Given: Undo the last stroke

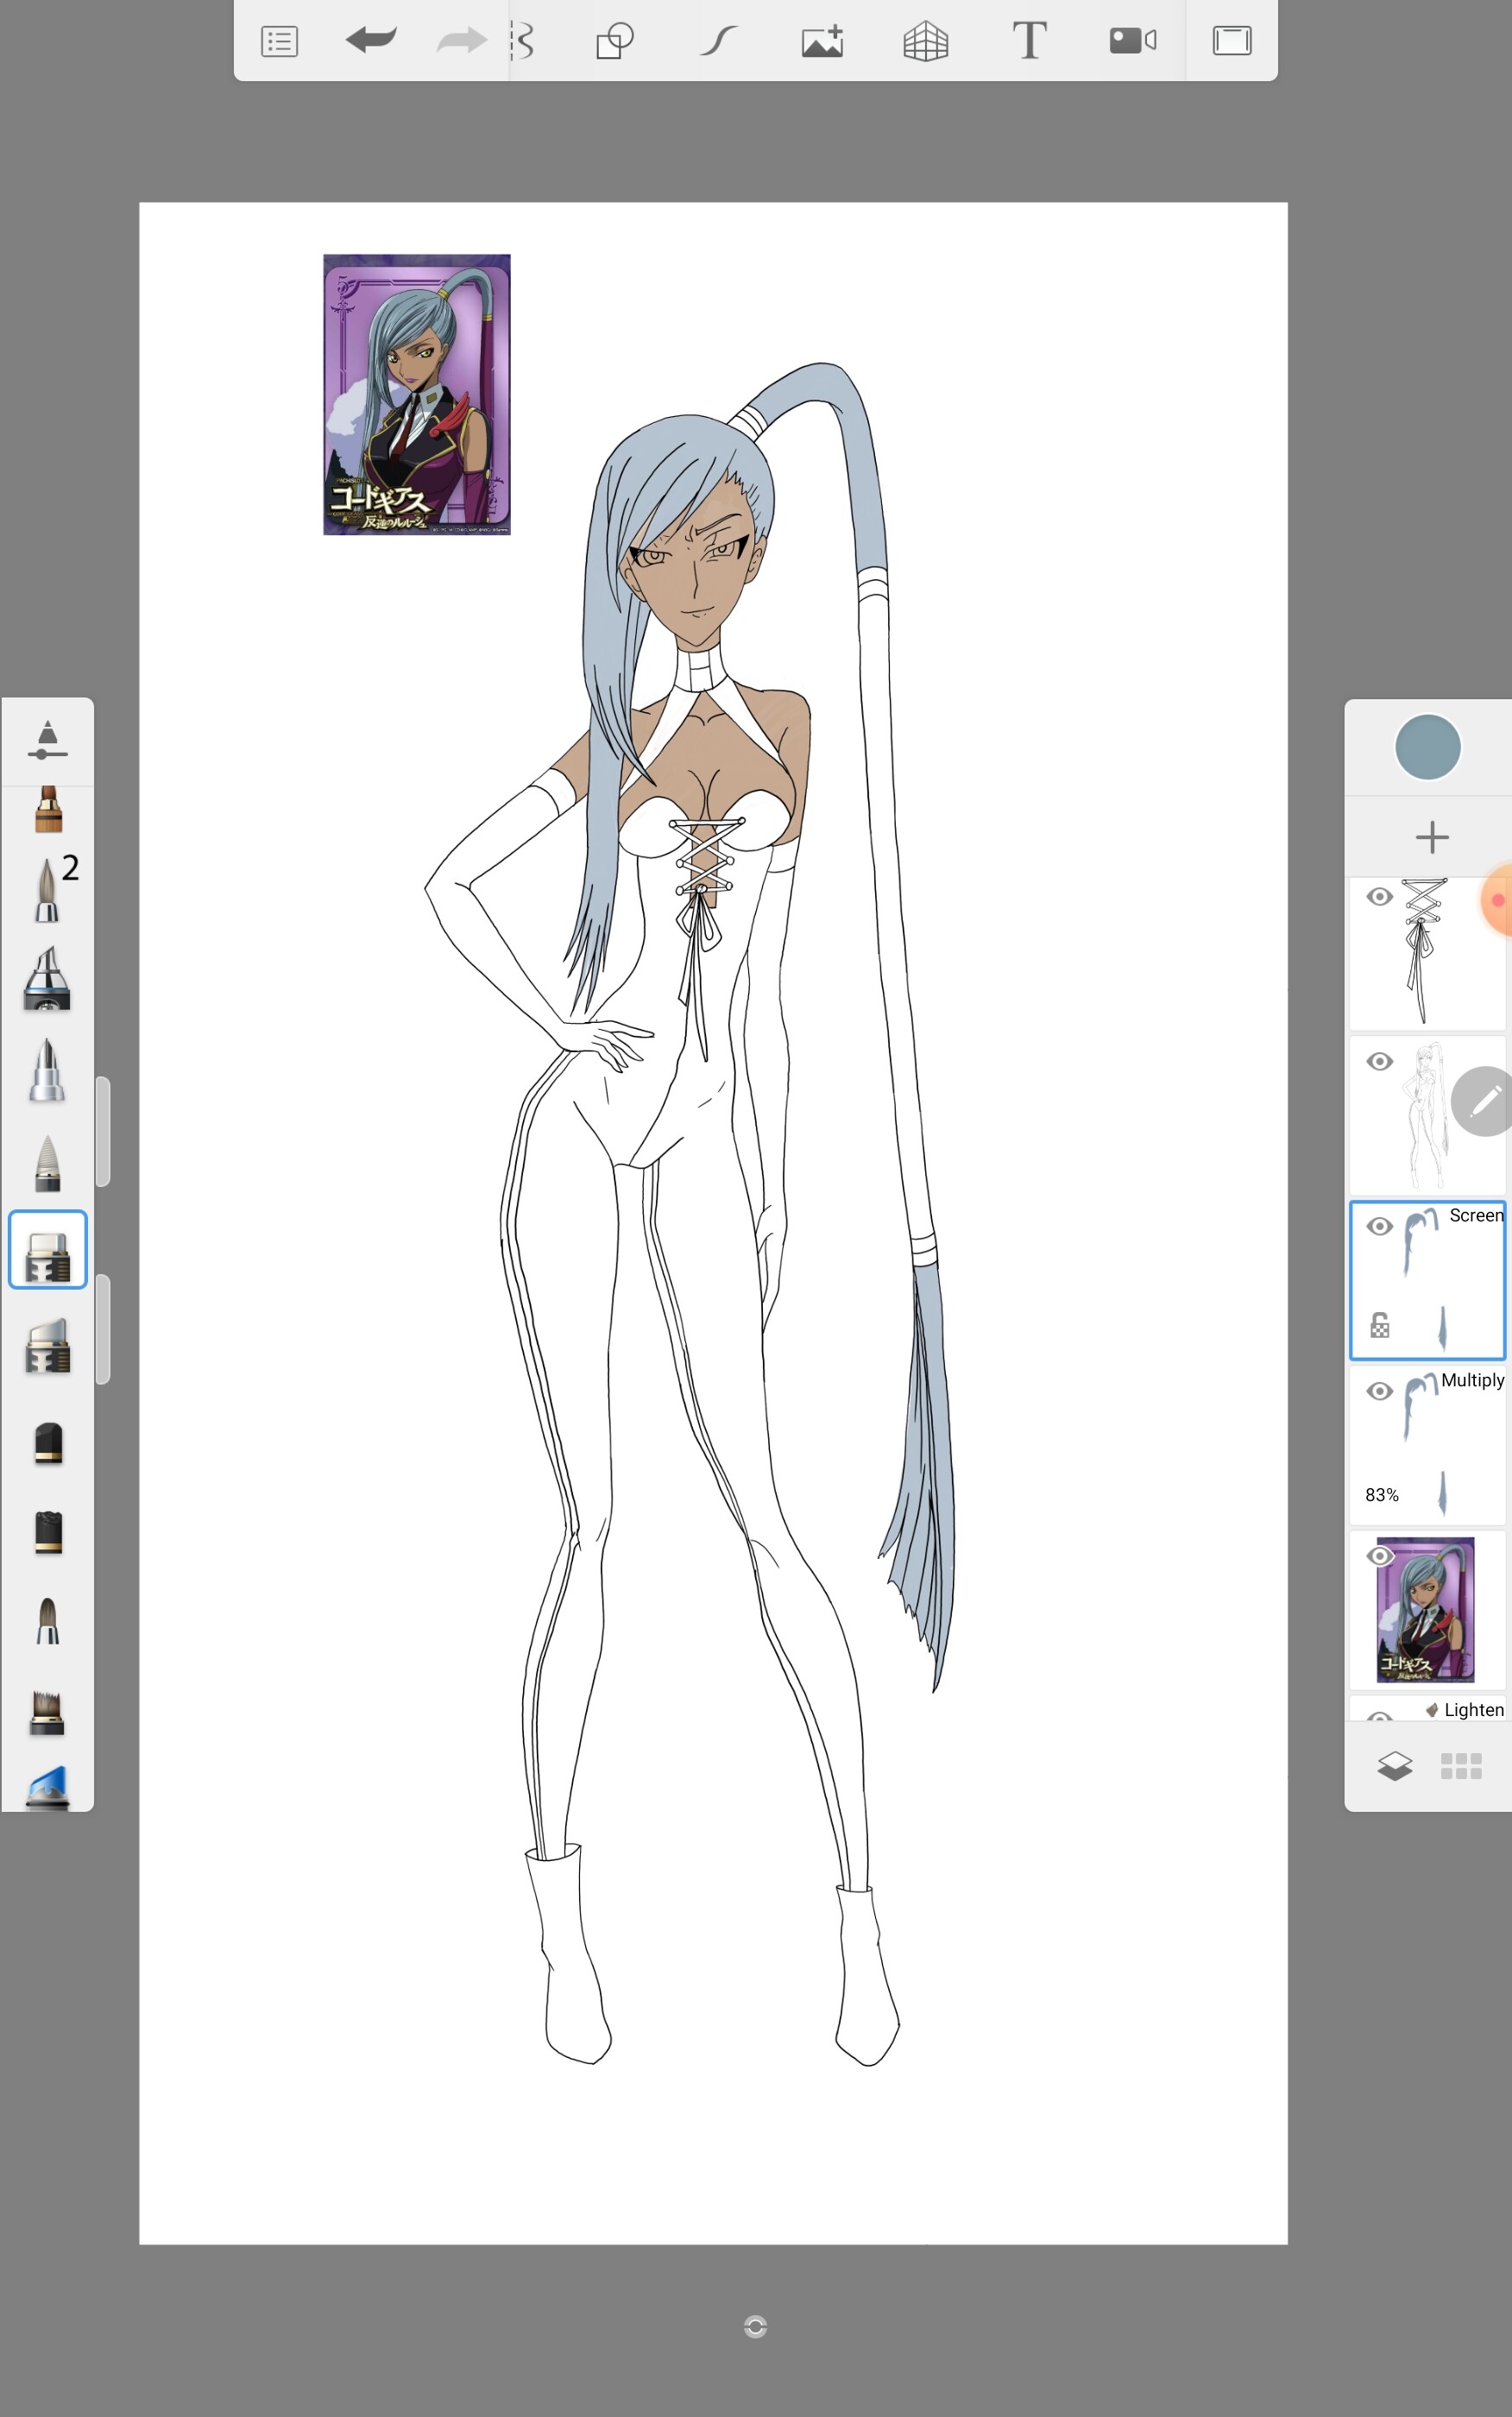Looking at the screenshot, I should (371, 40).
